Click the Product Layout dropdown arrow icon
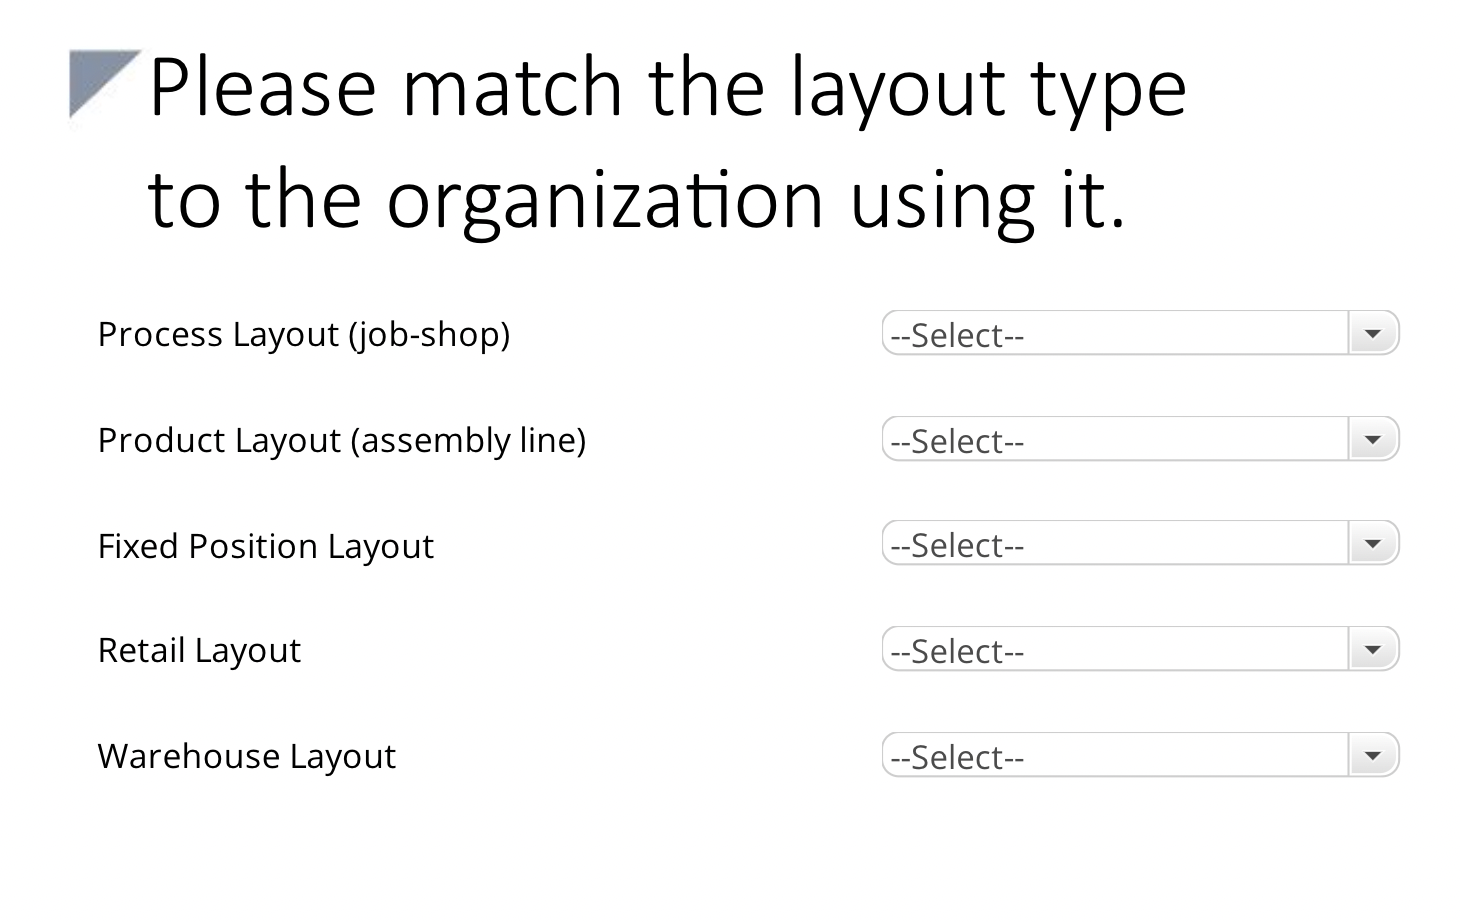Viewport: 1460px width, 922px height. click(x=1372, y=439)
